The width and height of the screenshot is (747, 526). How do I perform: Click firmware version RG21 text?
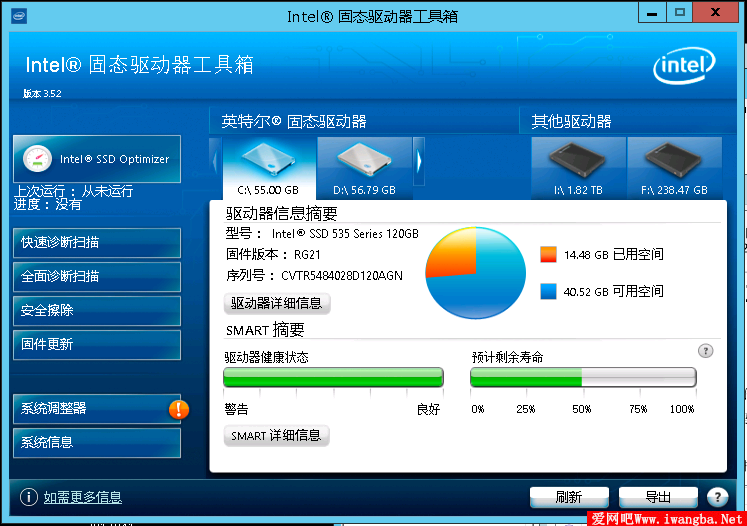point(307,255)
